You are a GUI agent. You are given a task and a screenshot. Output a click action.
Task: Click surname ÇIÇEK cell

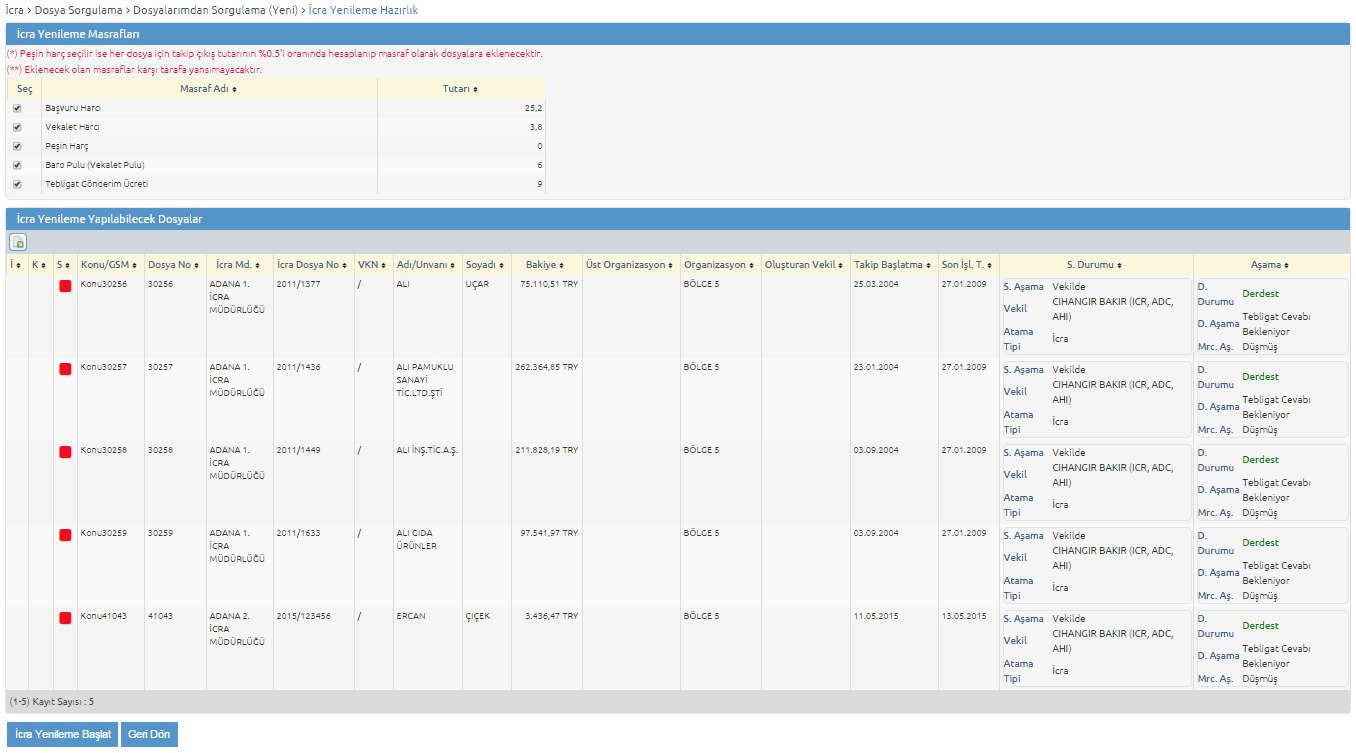point(478,616)
